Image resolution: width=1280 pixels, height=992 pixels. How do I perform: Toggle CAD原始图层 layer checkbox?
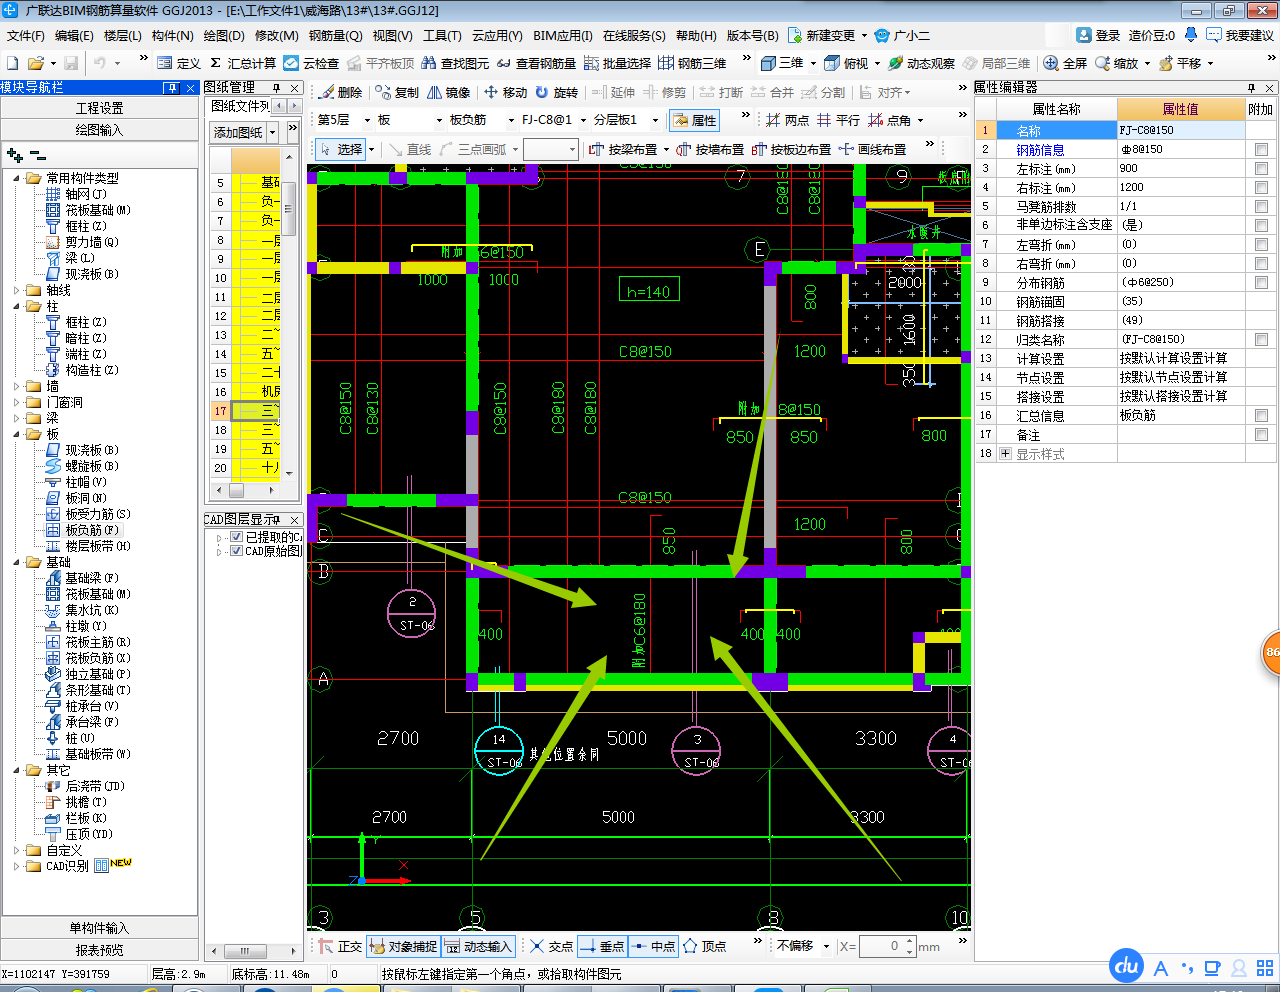point(237,551)
